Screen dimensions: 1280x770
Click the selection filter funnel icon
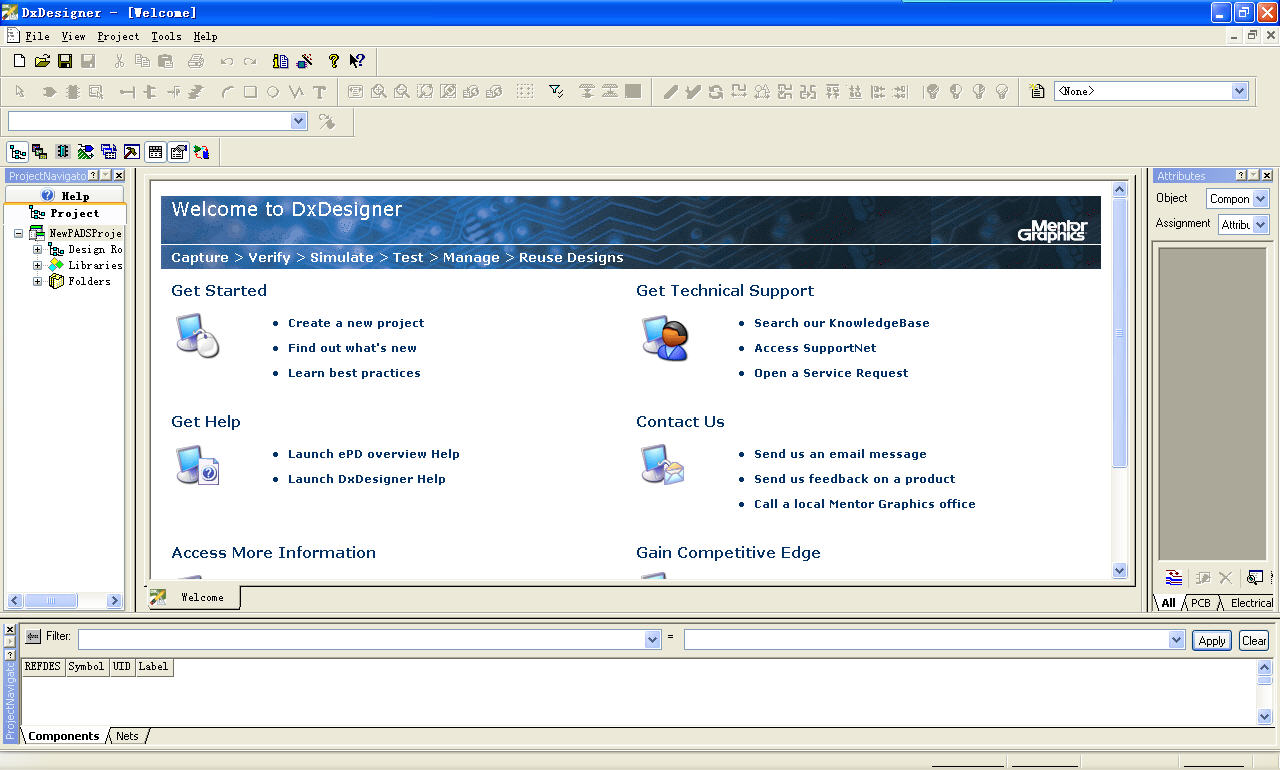(557, 91)
